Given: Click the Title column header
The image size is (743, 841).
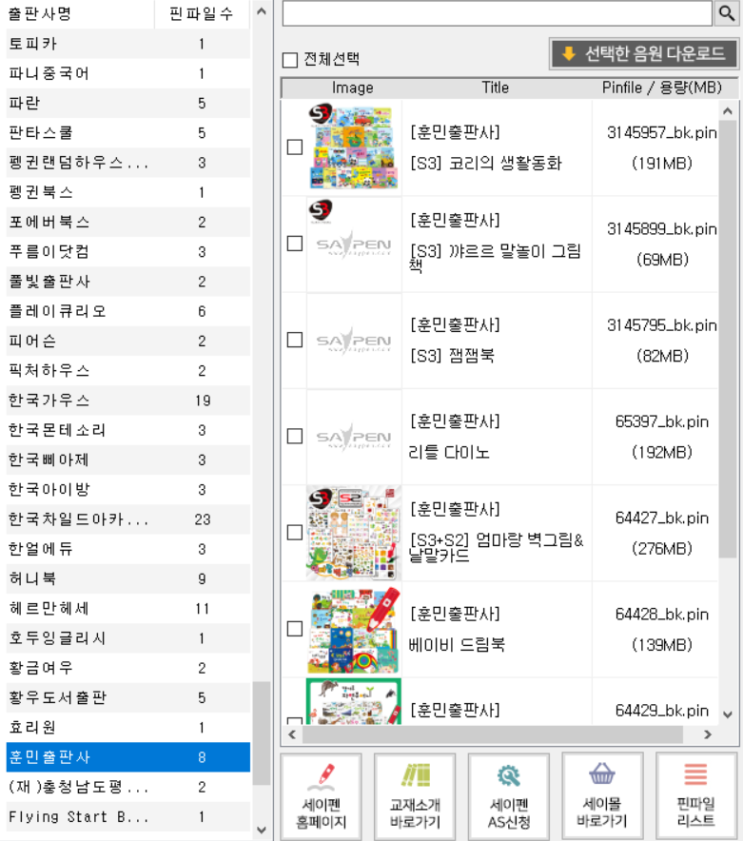Looking at the screenshot, I should coord(495,87).
